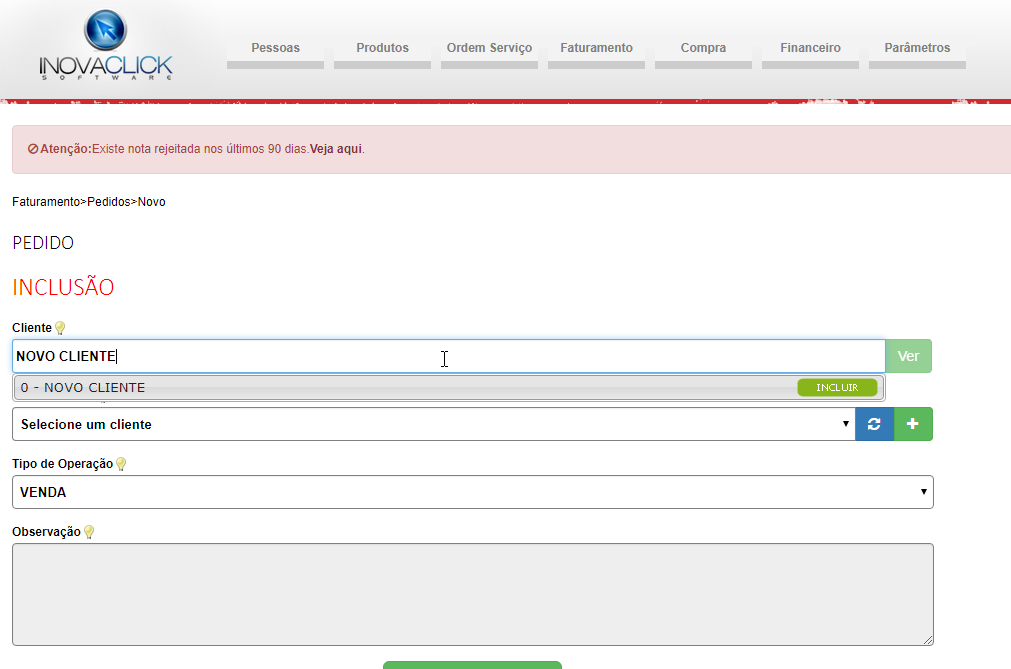Click the lightbulb hint beside Observação
The height and width of the screenshot is (669, 1011).
(x=88, y=533)
